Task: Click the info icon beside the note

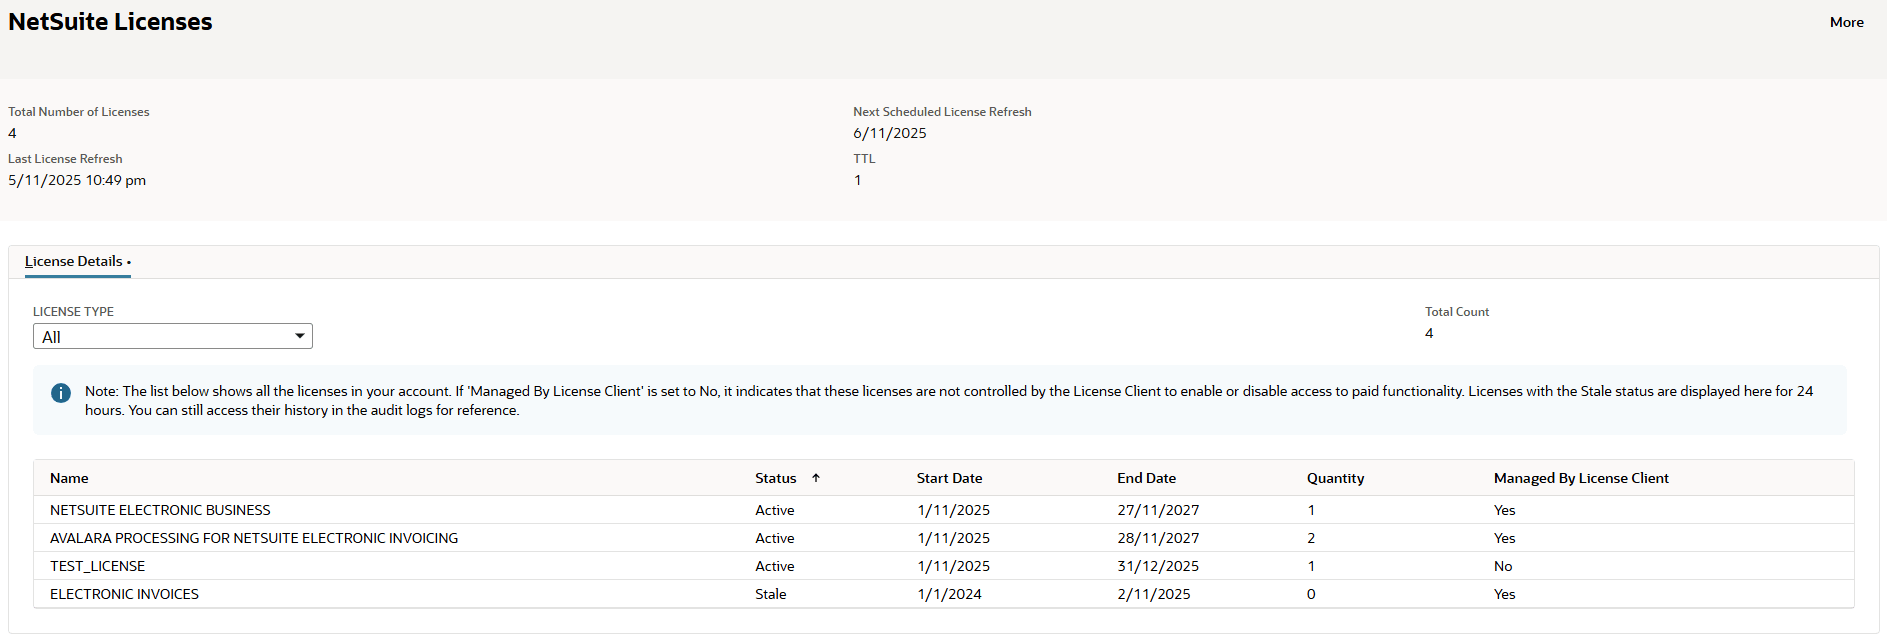Action: pos(61,393)
